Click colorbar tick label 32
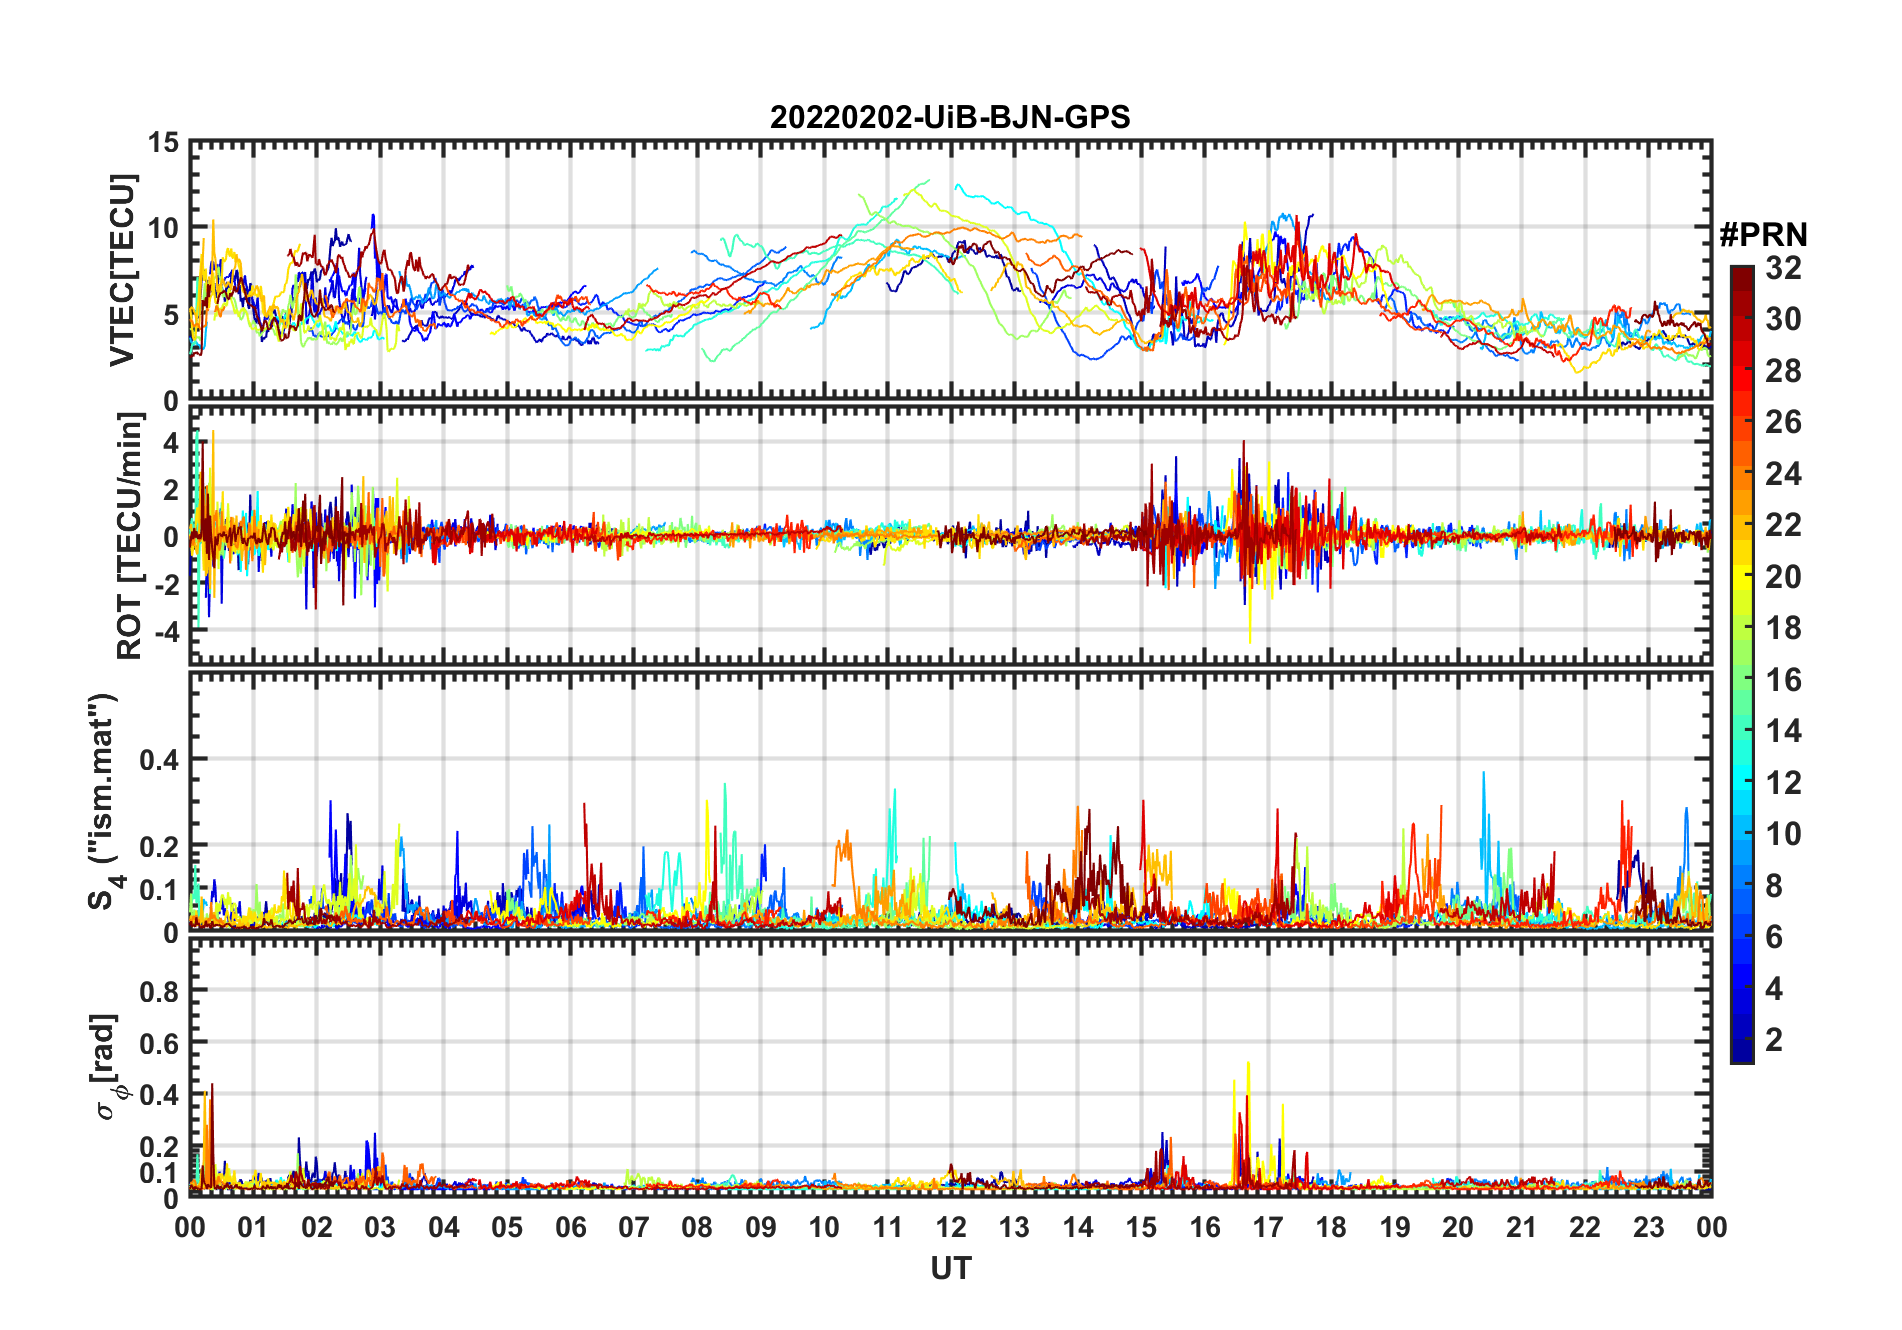 click(x=1783, y=267)
